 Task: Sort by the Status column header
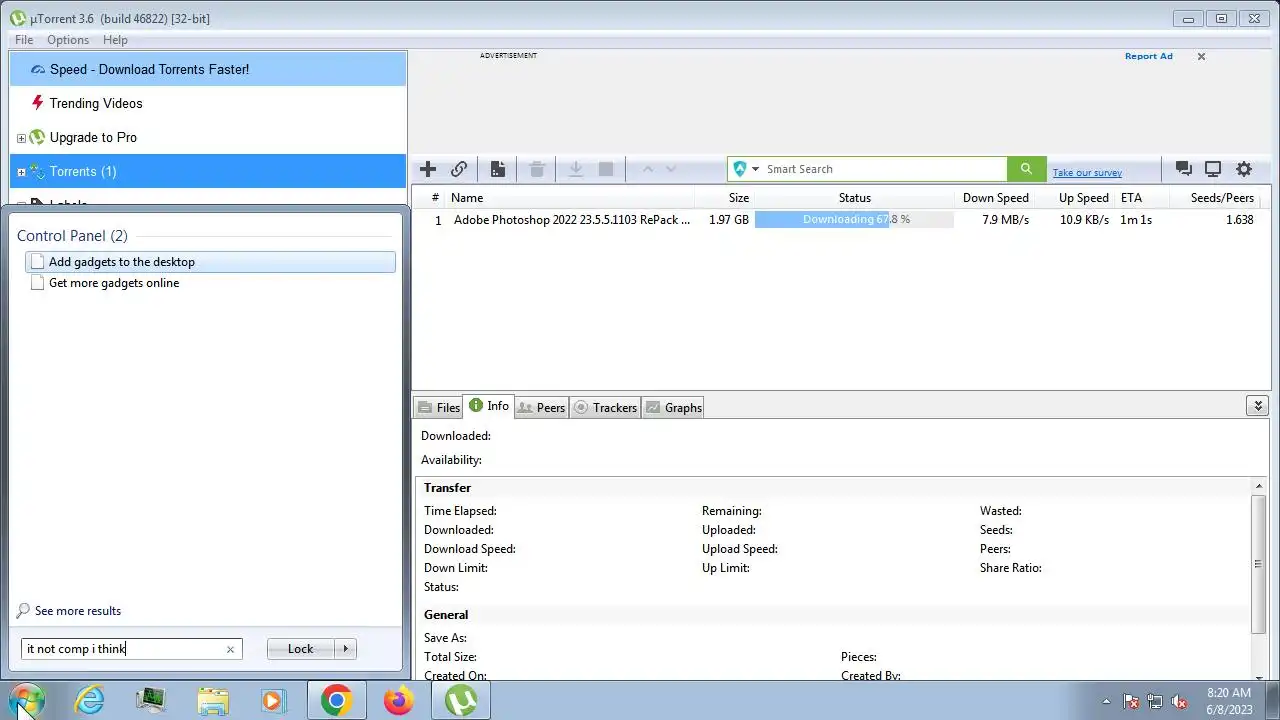pyautogui.click(x=854, y=198)
